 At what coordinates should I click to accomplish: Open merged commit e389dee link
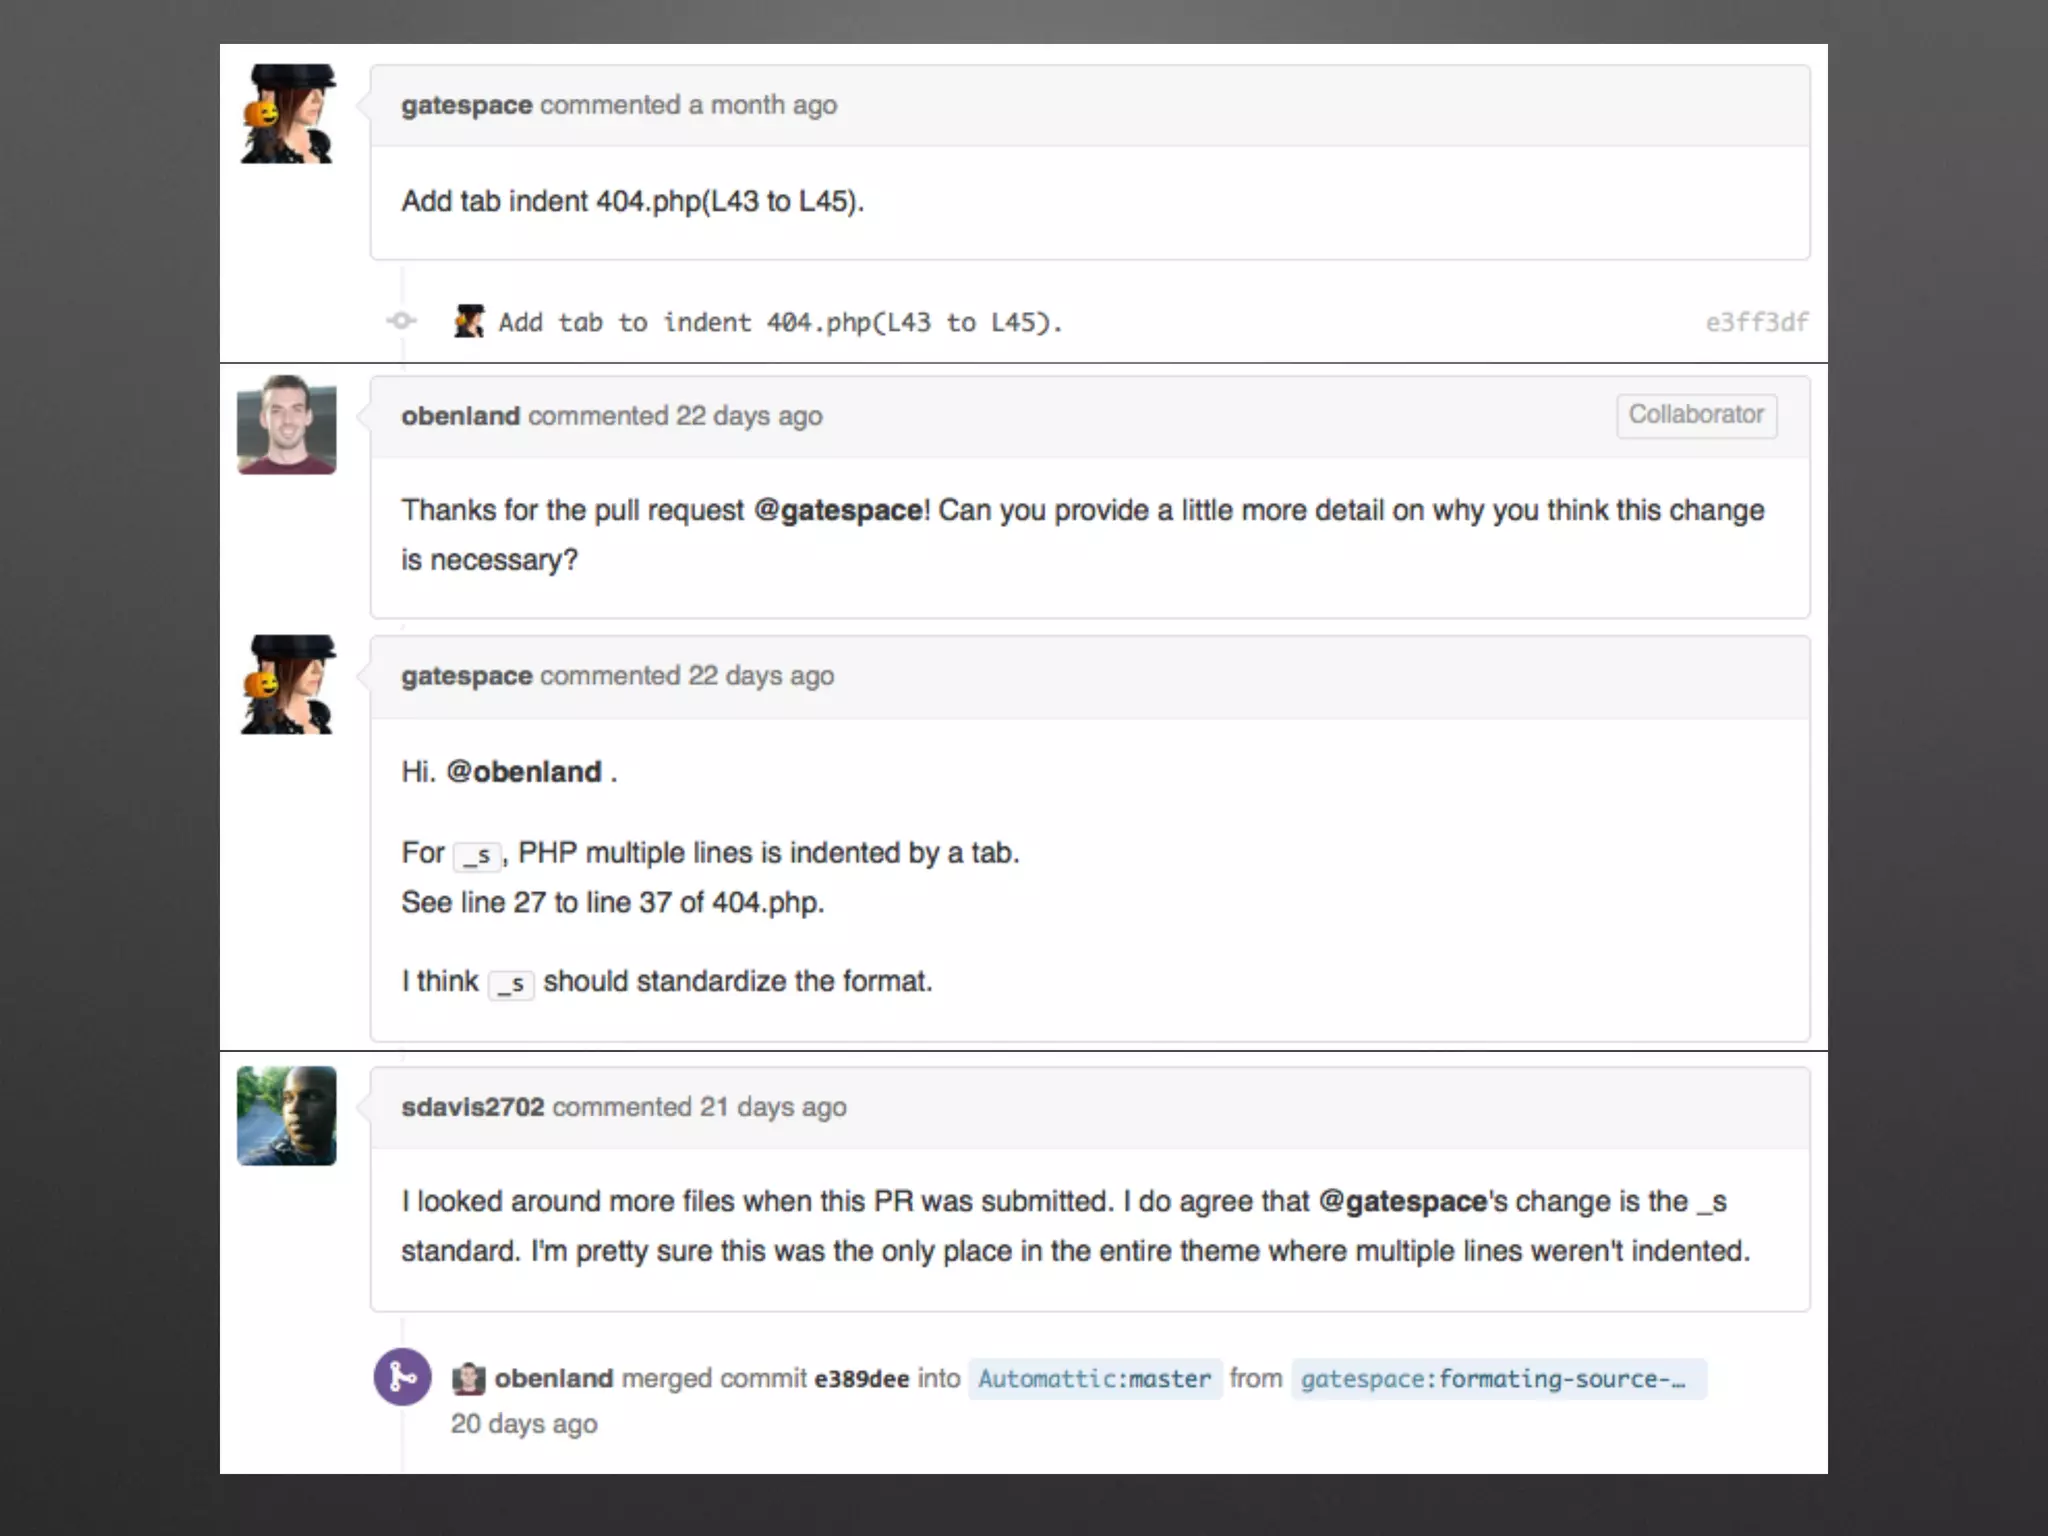click(x=861, y=1379)
